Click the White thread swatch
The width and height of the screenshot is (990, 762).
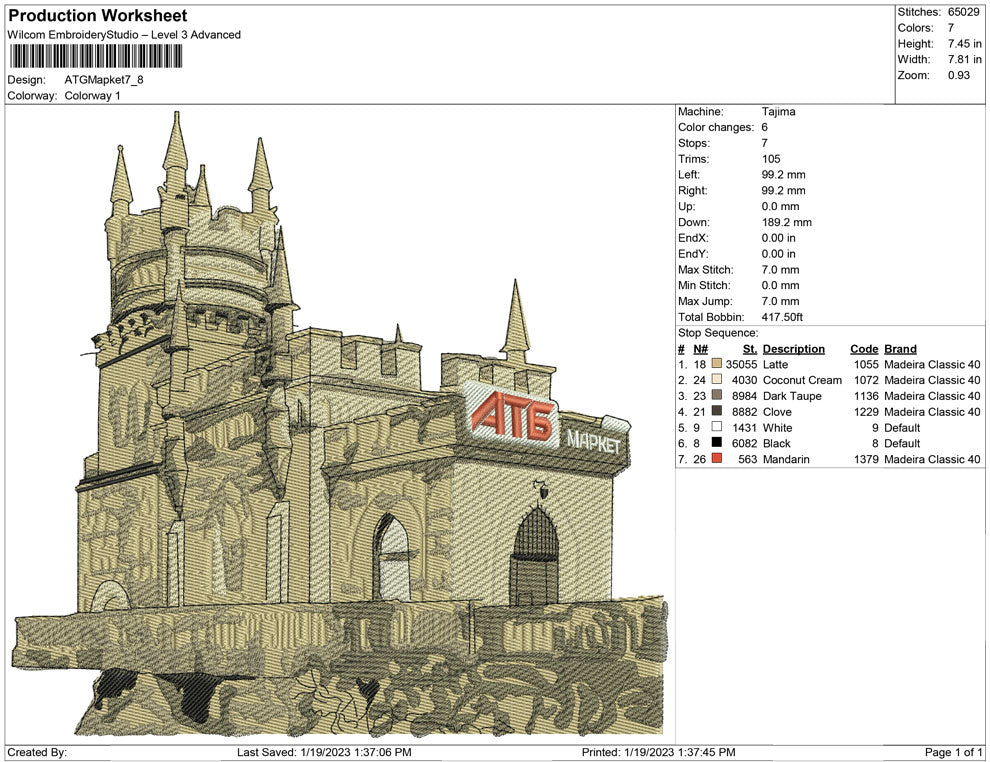[717, 428]
